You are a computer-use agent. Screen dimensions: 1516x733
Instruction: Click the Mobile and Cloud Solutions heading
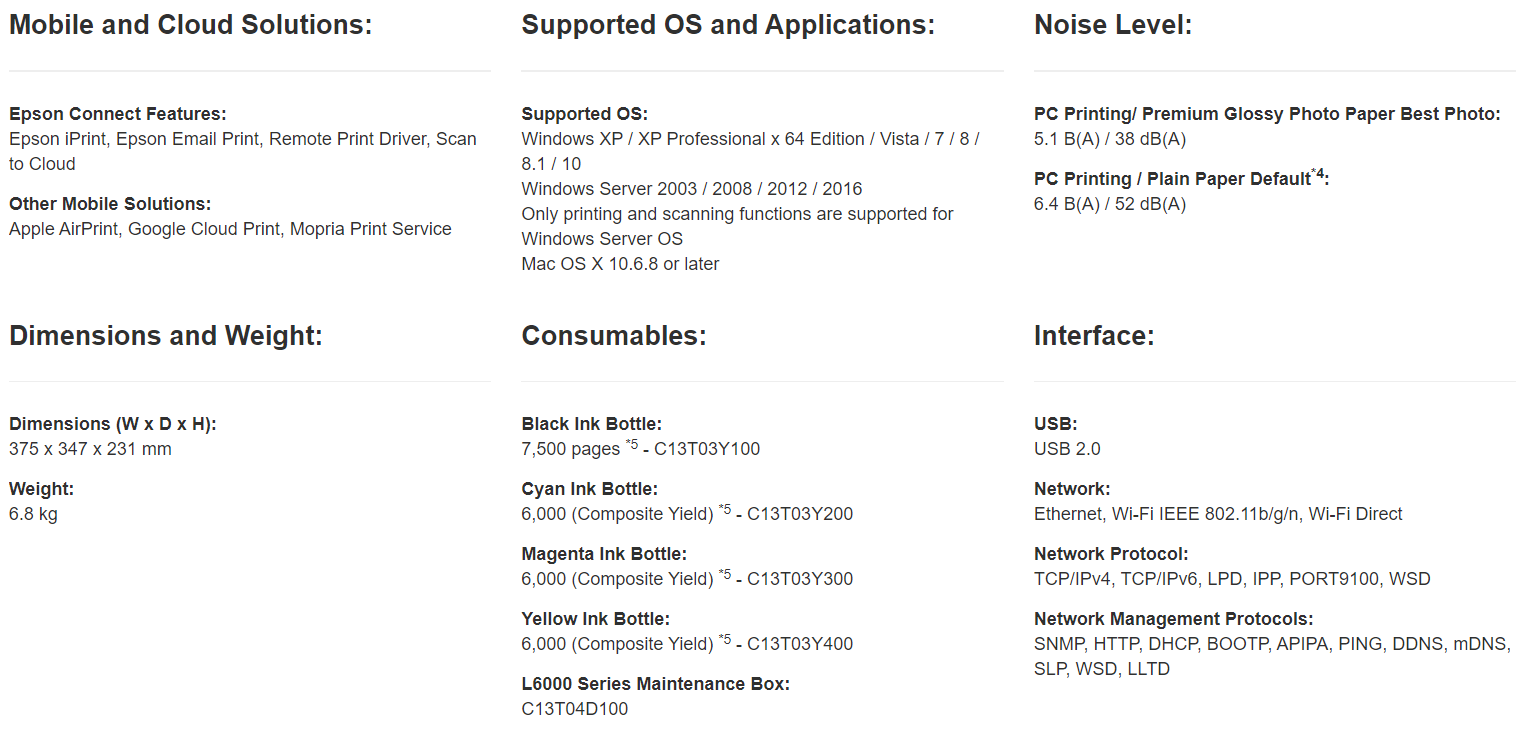tap(190, 25)
